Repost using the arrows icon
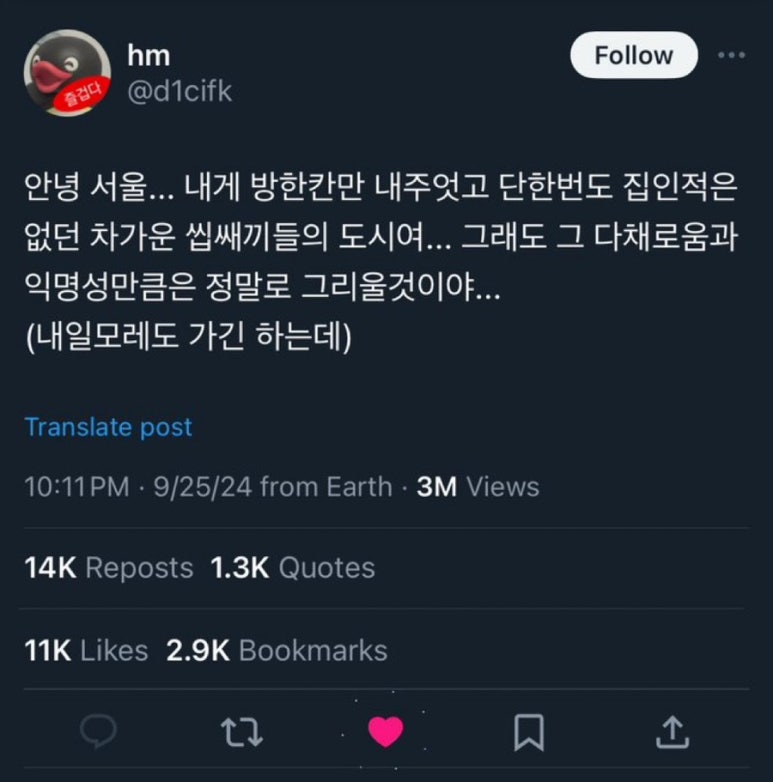 (241, 733)
